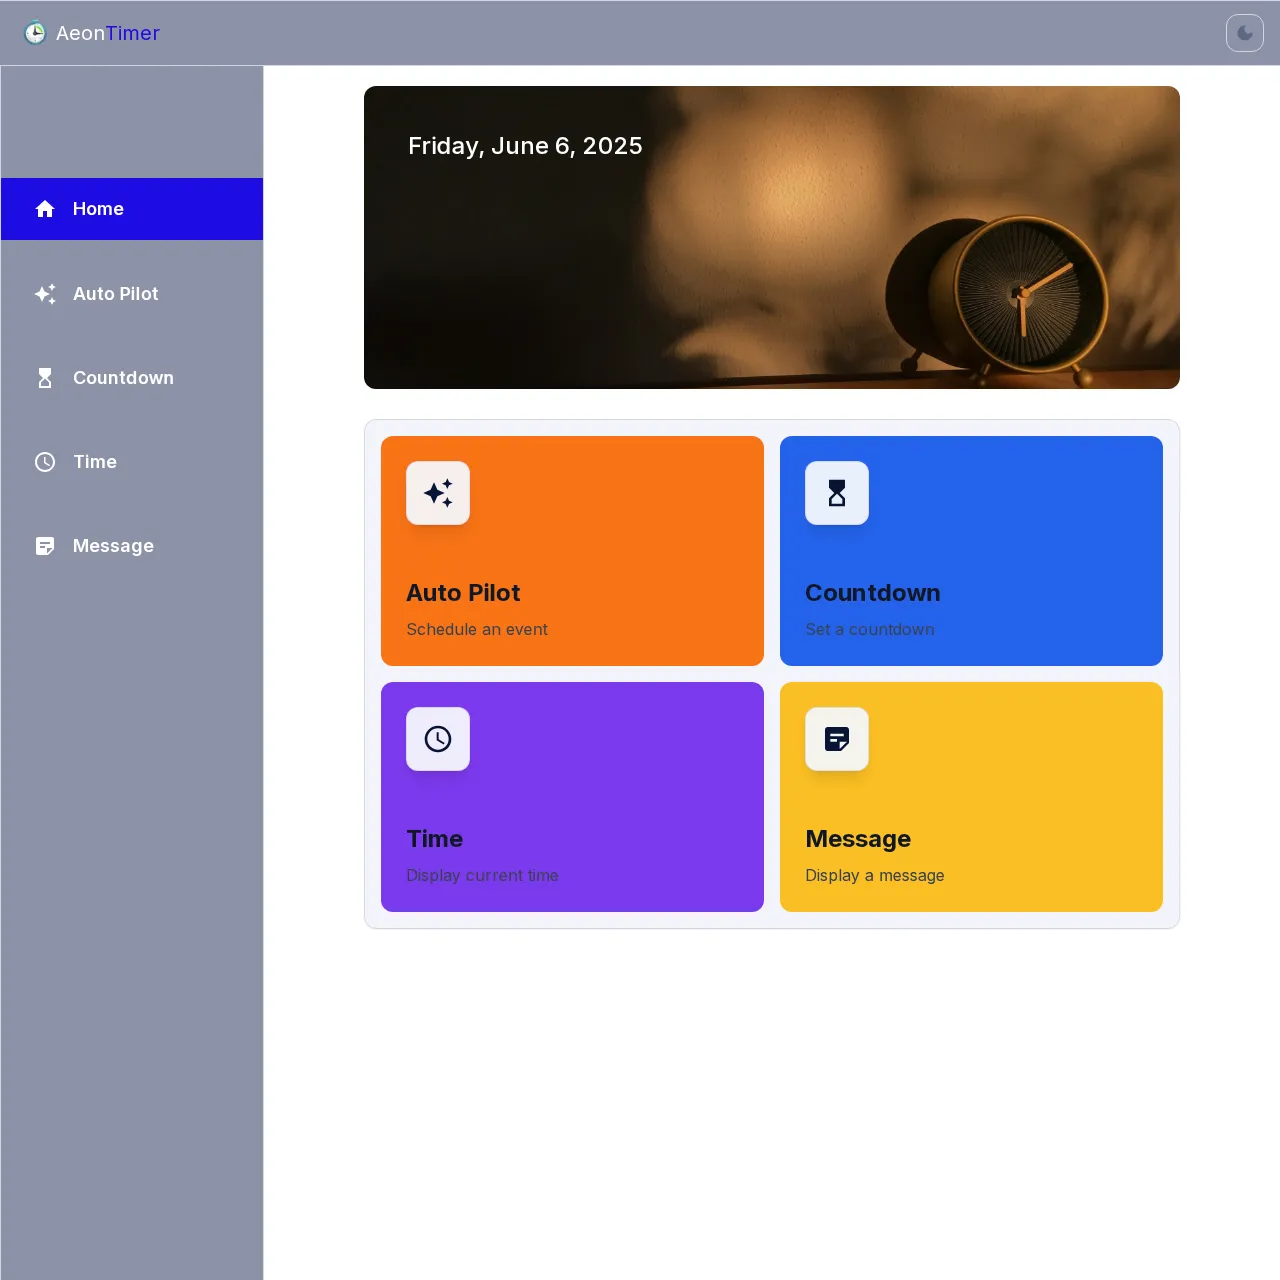The image size is (1280, 1280).
Task: Click the Time clock sidebar icon
Action: point(45,462)
